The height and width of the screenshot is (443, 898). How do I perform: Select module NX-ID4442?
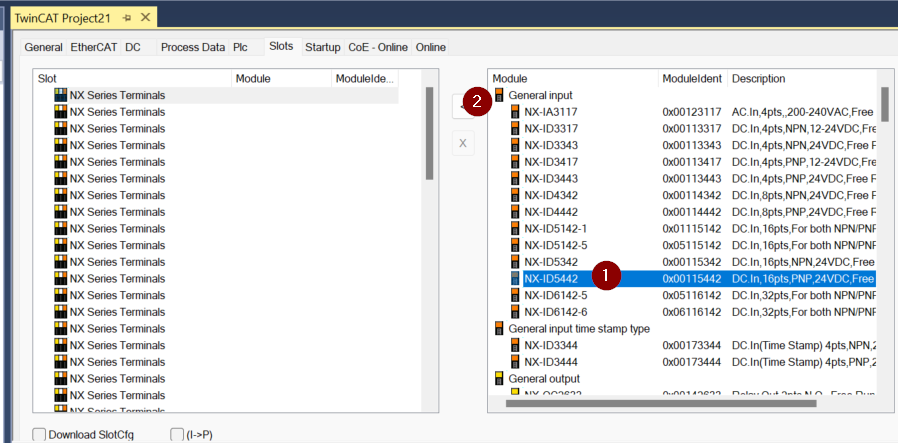[551, 212]
